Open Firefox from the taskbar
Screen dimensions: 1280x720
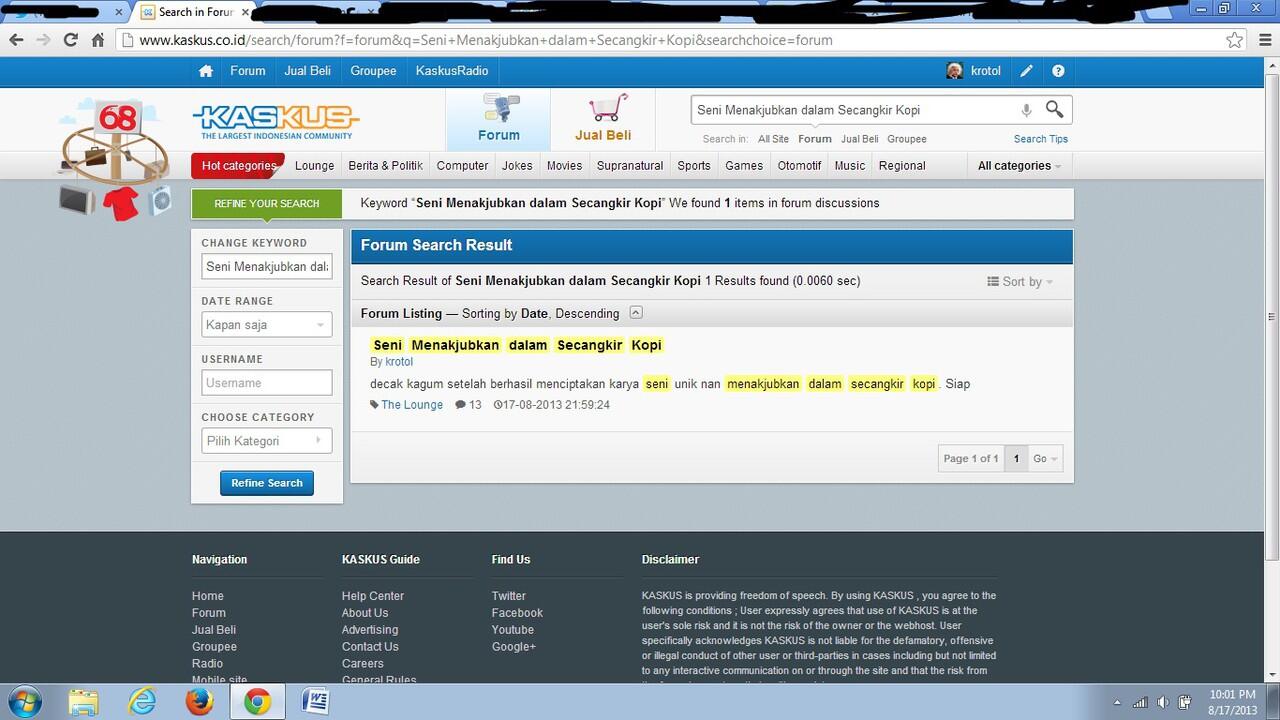(x=199, y=701)
